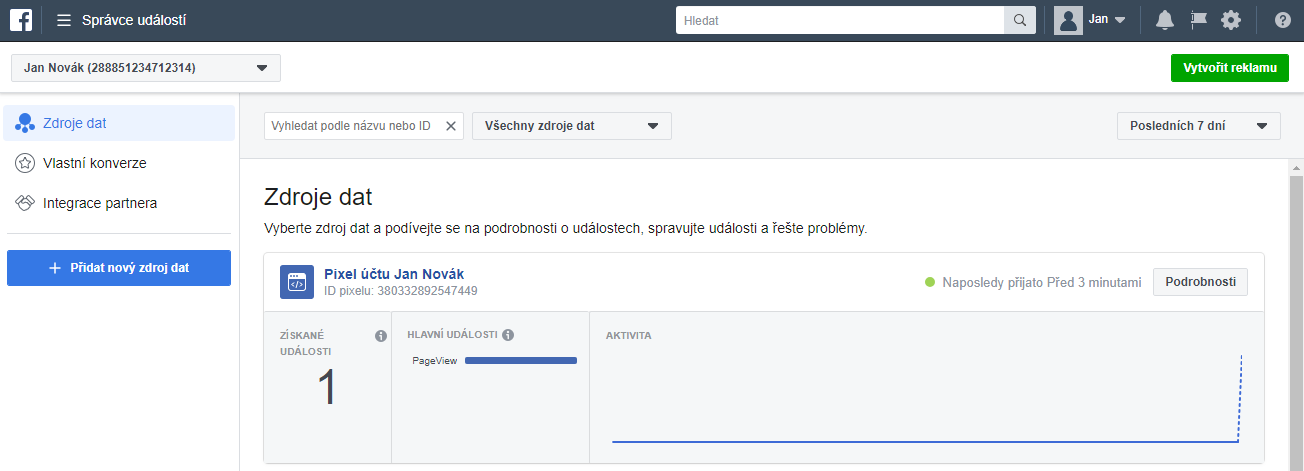
Task: Expand the Jan Novák account dropdown
Action: [146, 68]
